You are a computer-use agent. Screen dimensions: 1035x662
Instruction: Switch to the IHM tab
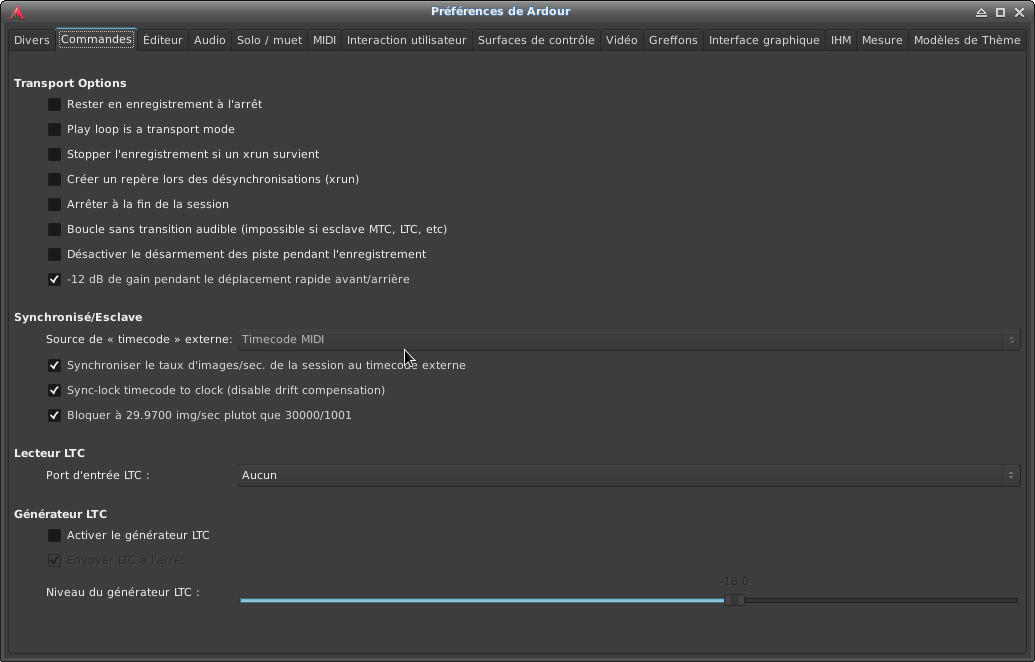[x=841, y=40]
